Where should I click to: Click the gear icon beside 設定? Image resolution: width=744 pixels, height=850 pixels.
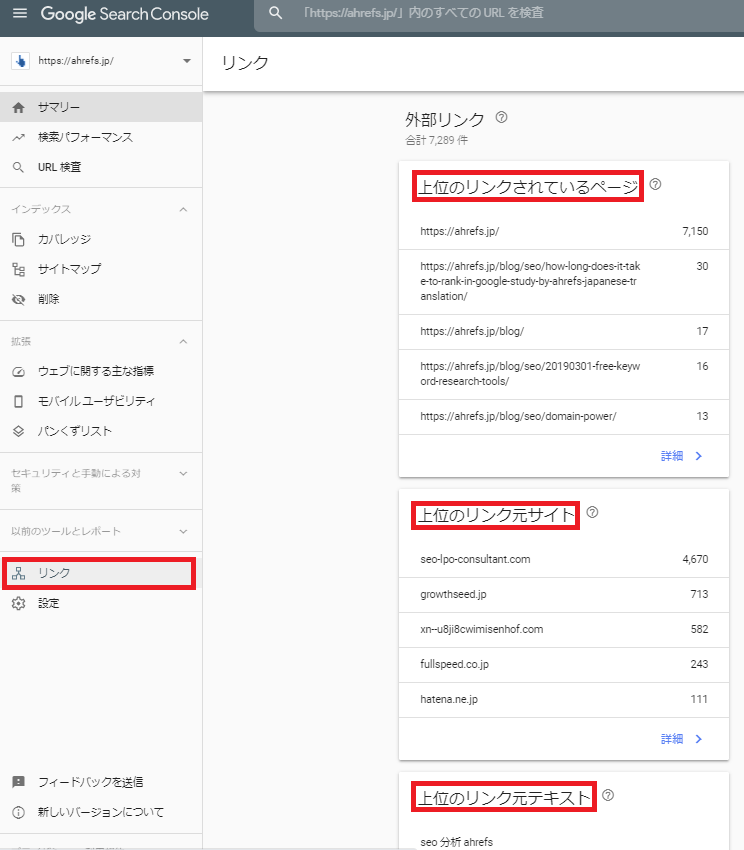18,603
